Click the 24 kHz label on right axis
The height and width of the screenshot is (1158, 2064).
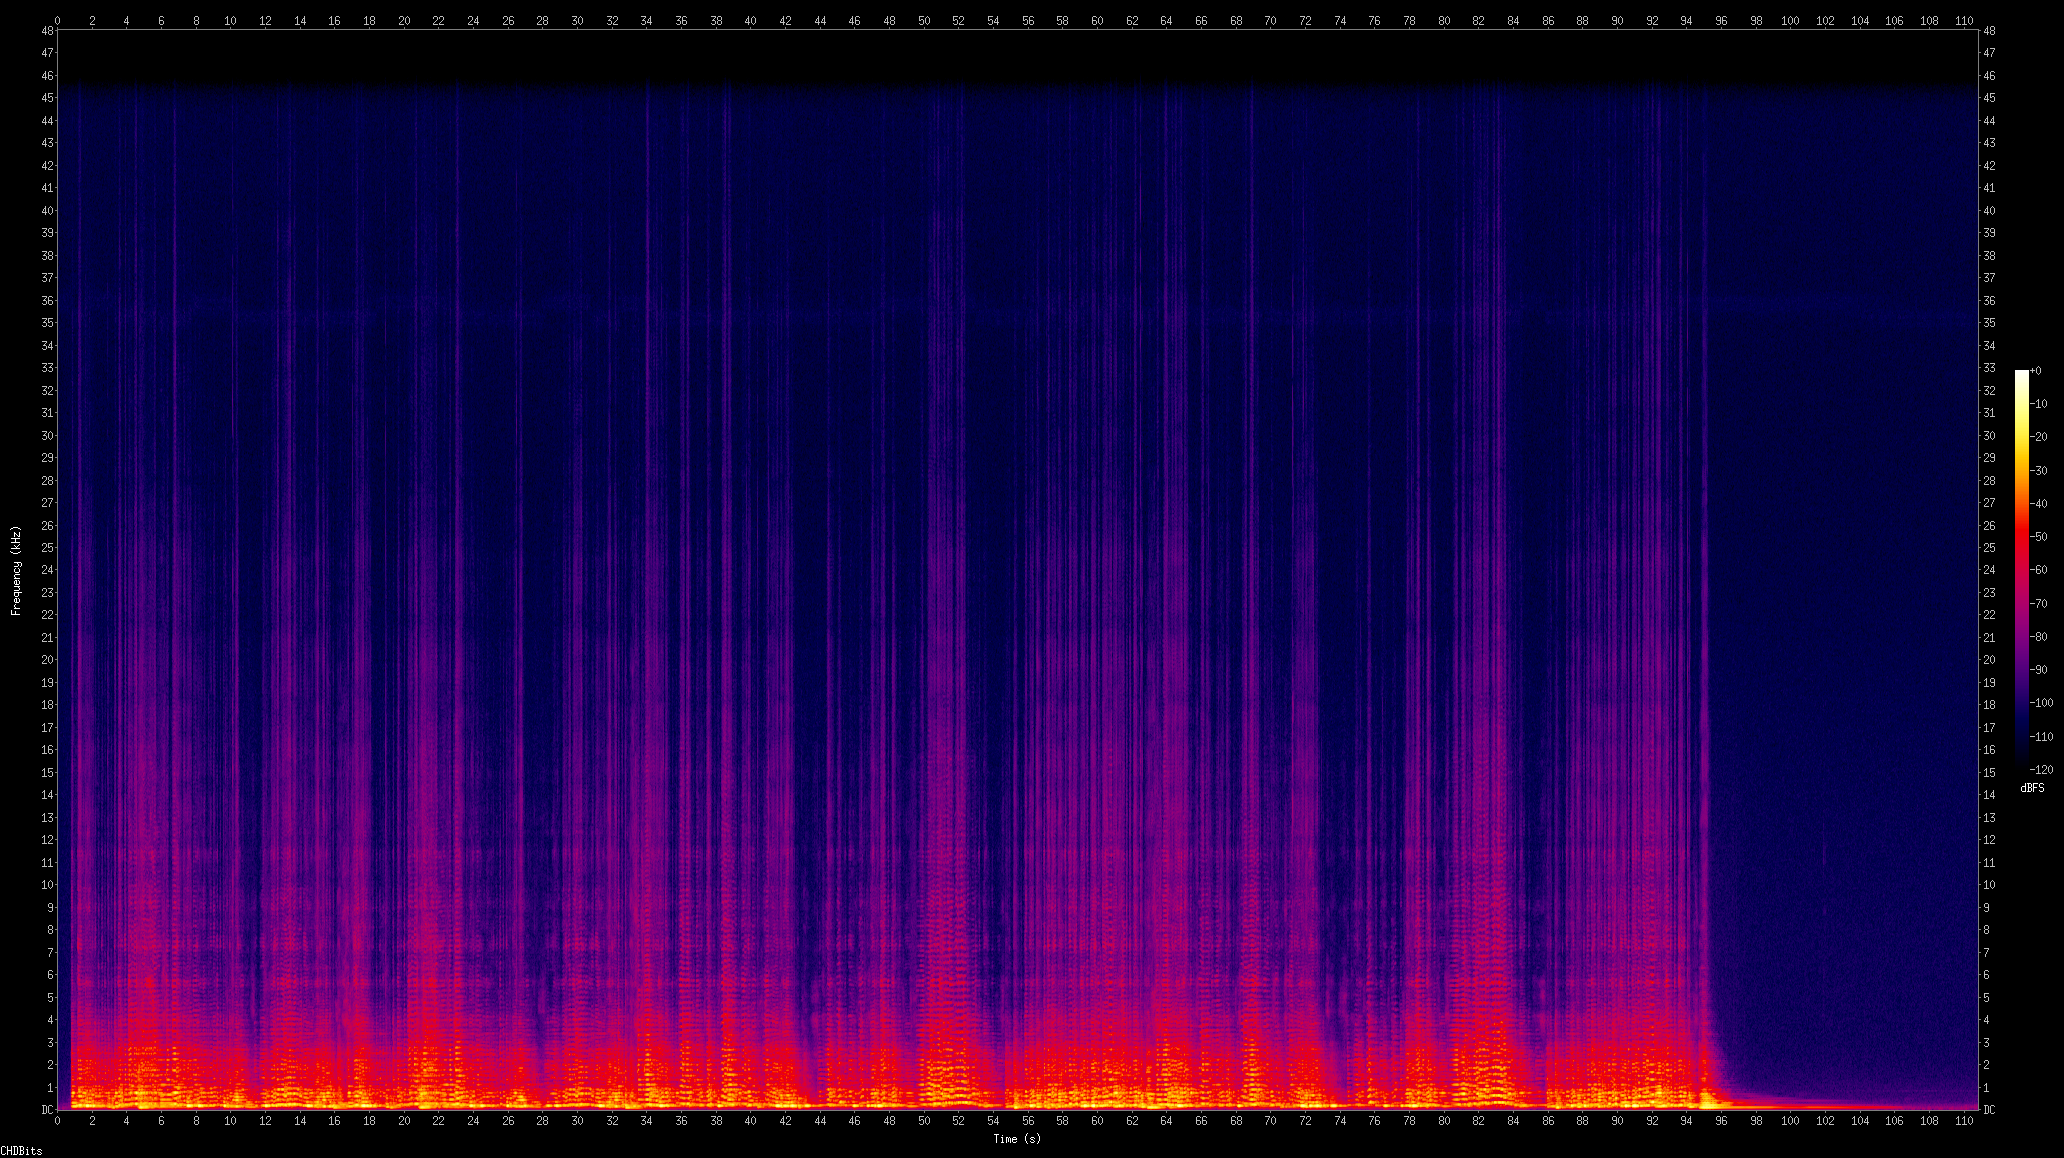click(x=1989, y=570)
